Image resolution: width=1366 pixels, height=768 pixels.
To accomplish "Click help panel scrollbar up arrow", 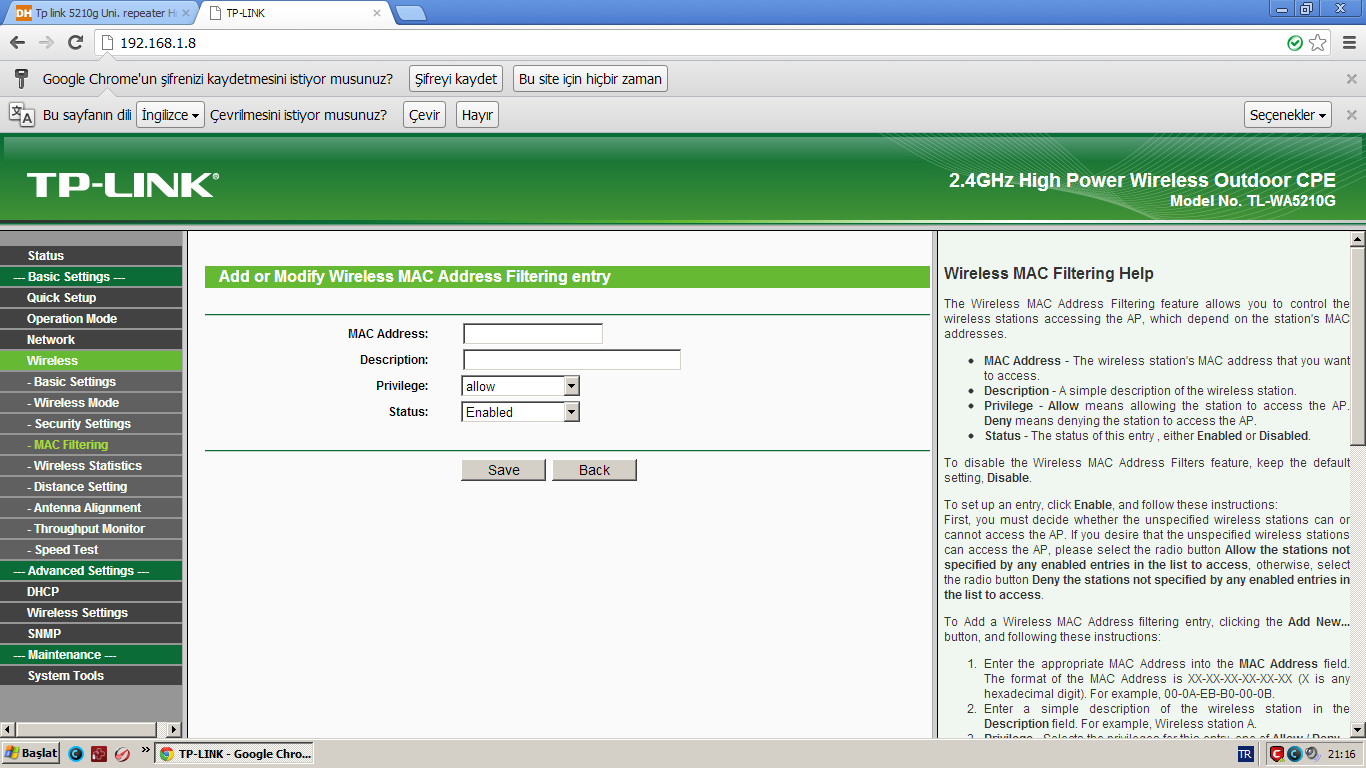I will click(1358, 240).
